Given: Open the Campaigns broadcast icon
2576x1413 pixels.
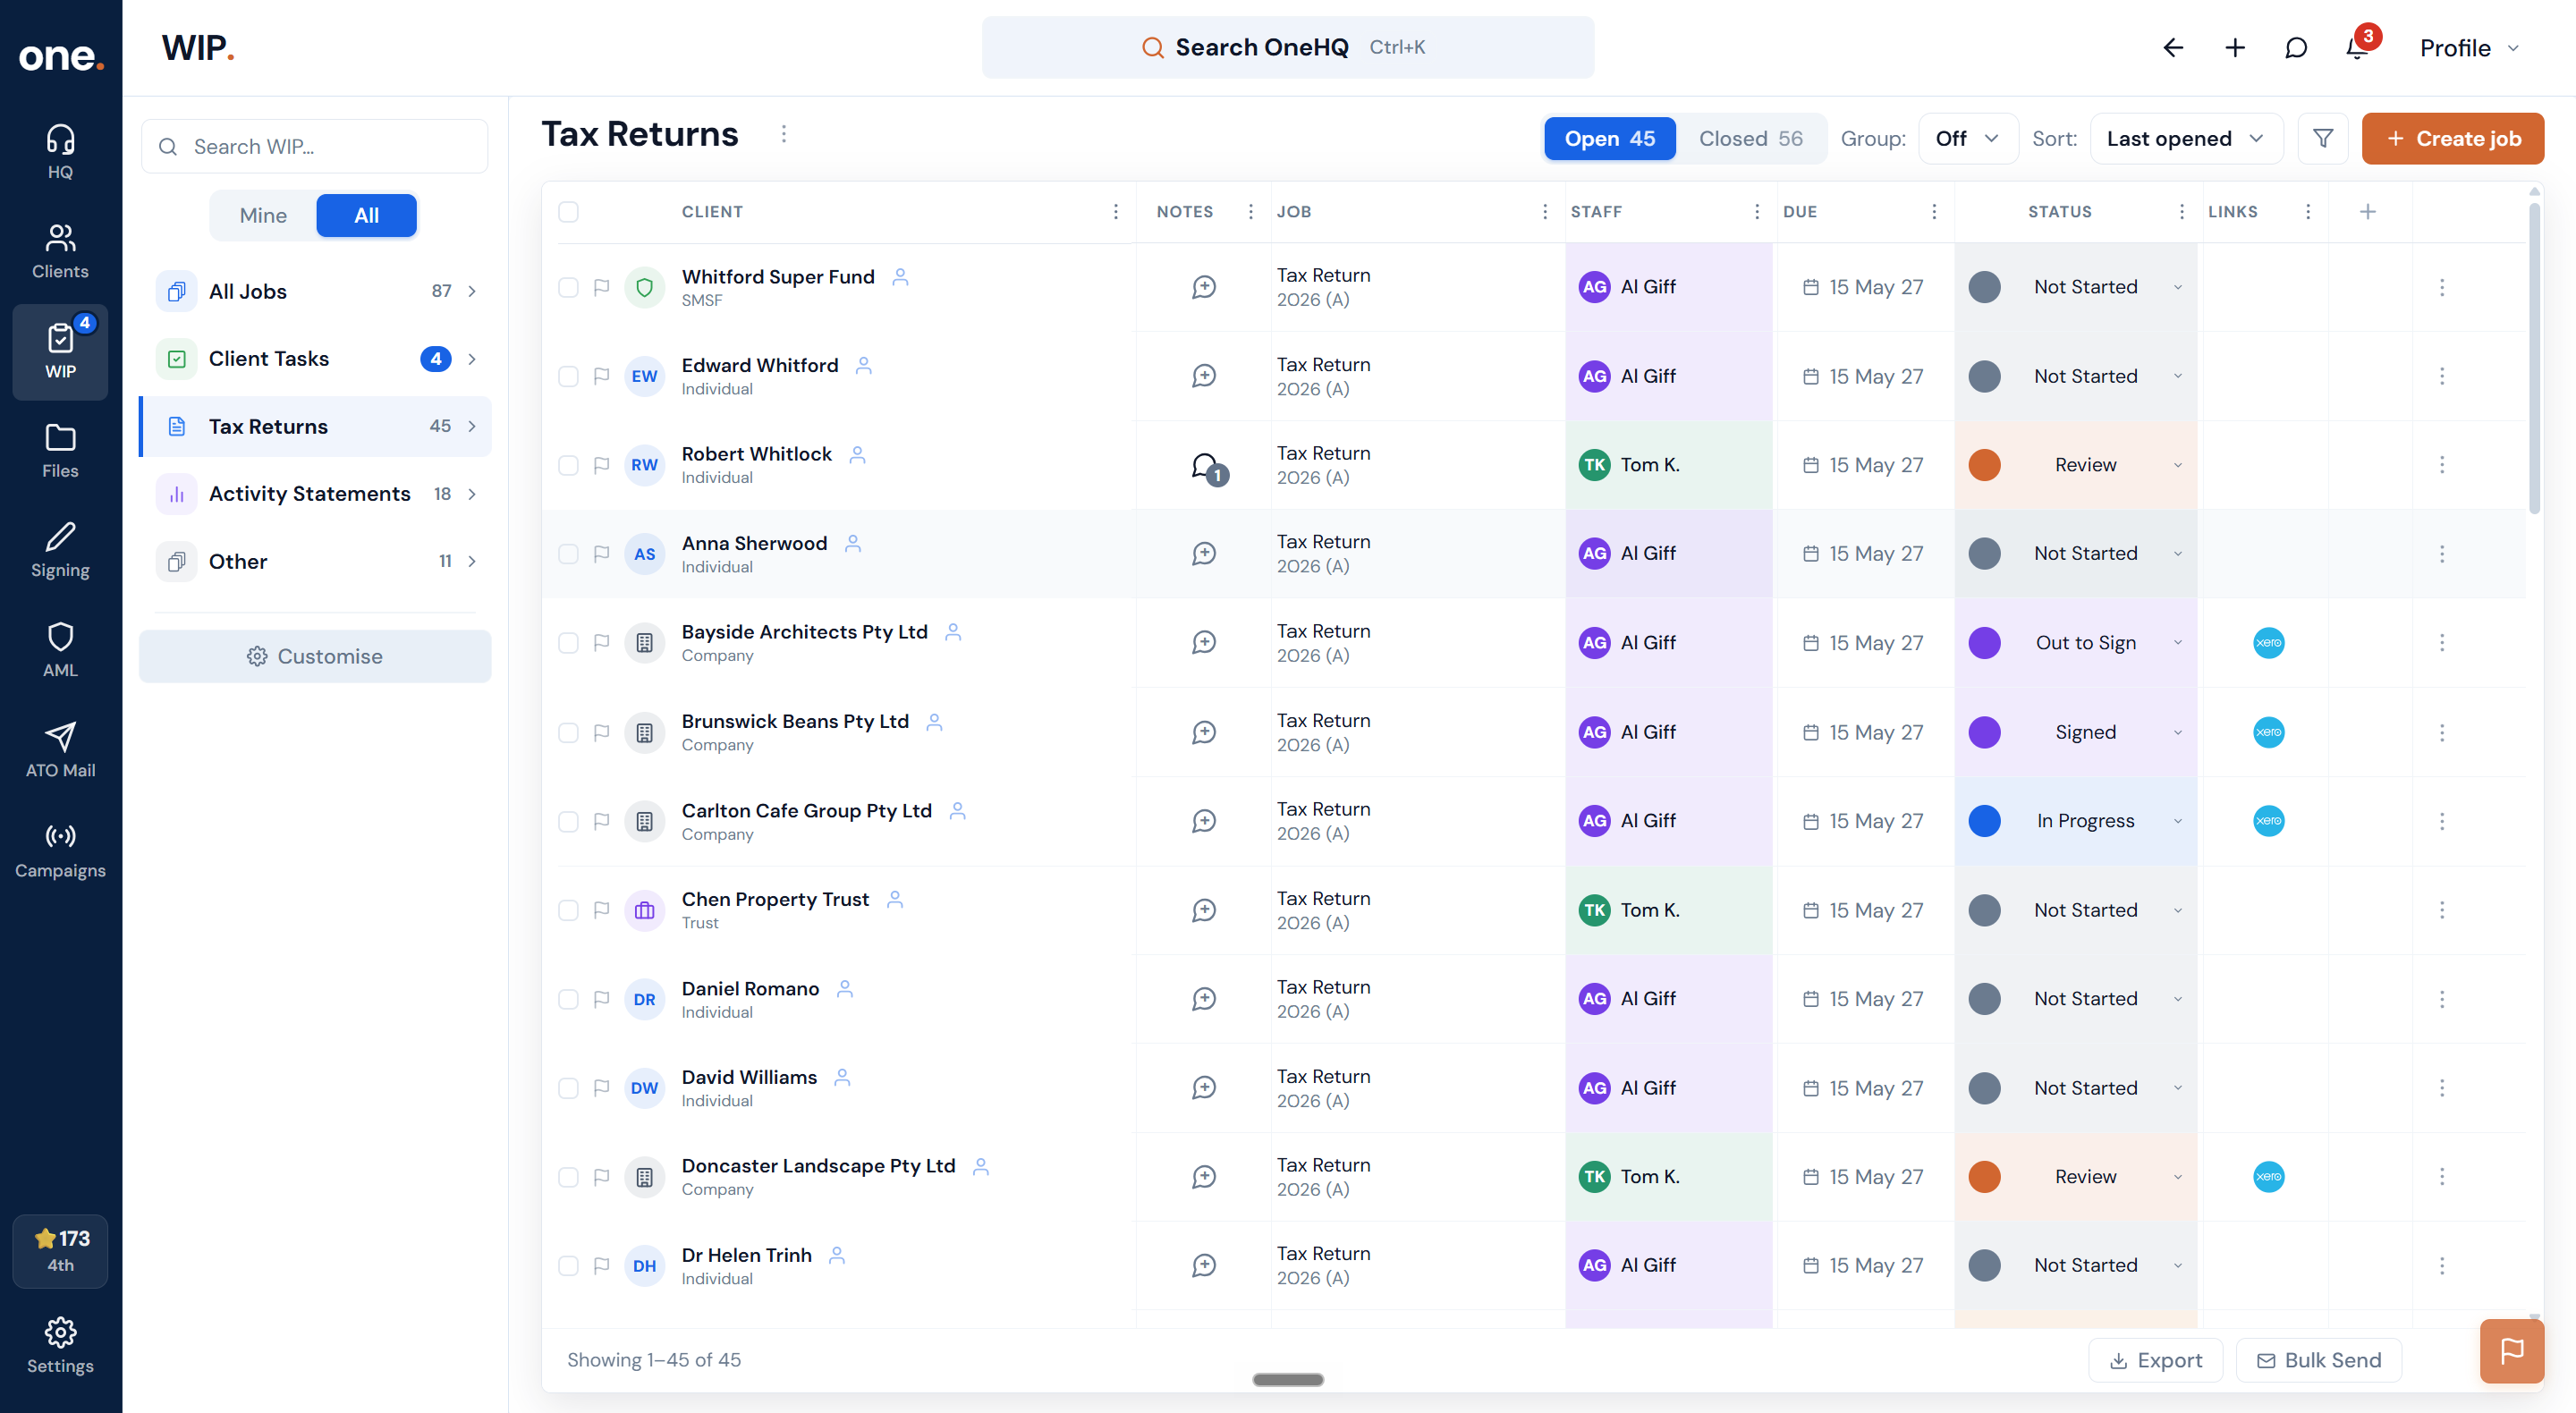Looking at the screenshot, I should 60,851.
